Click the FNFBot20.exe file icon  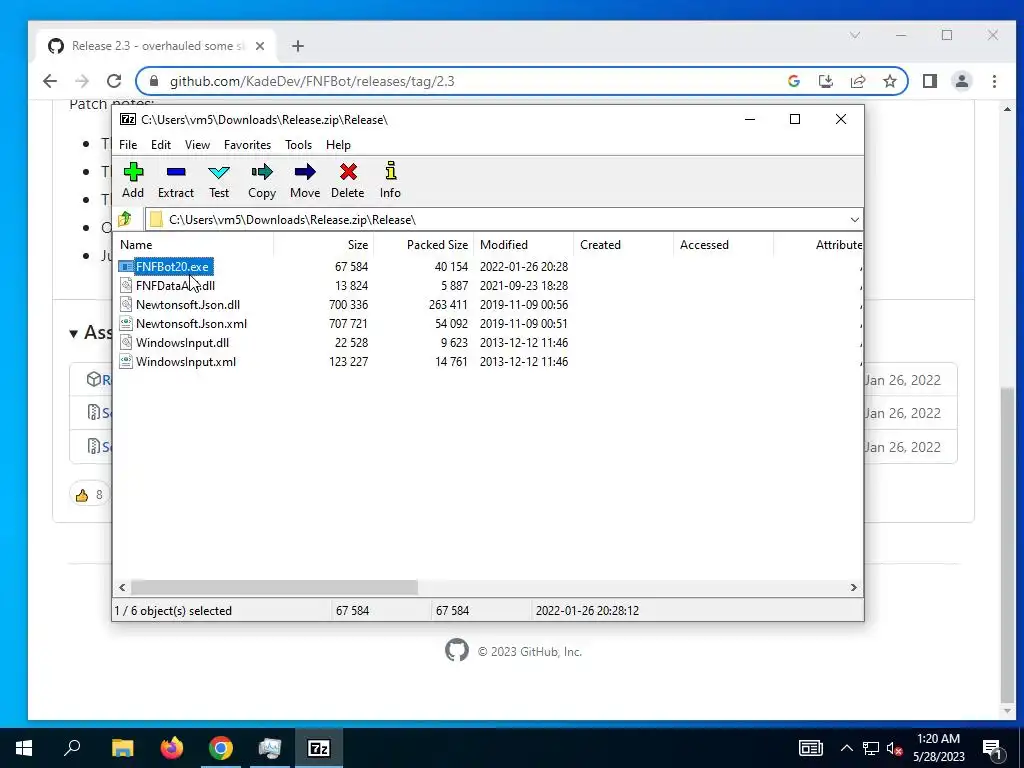pos(126,266)
